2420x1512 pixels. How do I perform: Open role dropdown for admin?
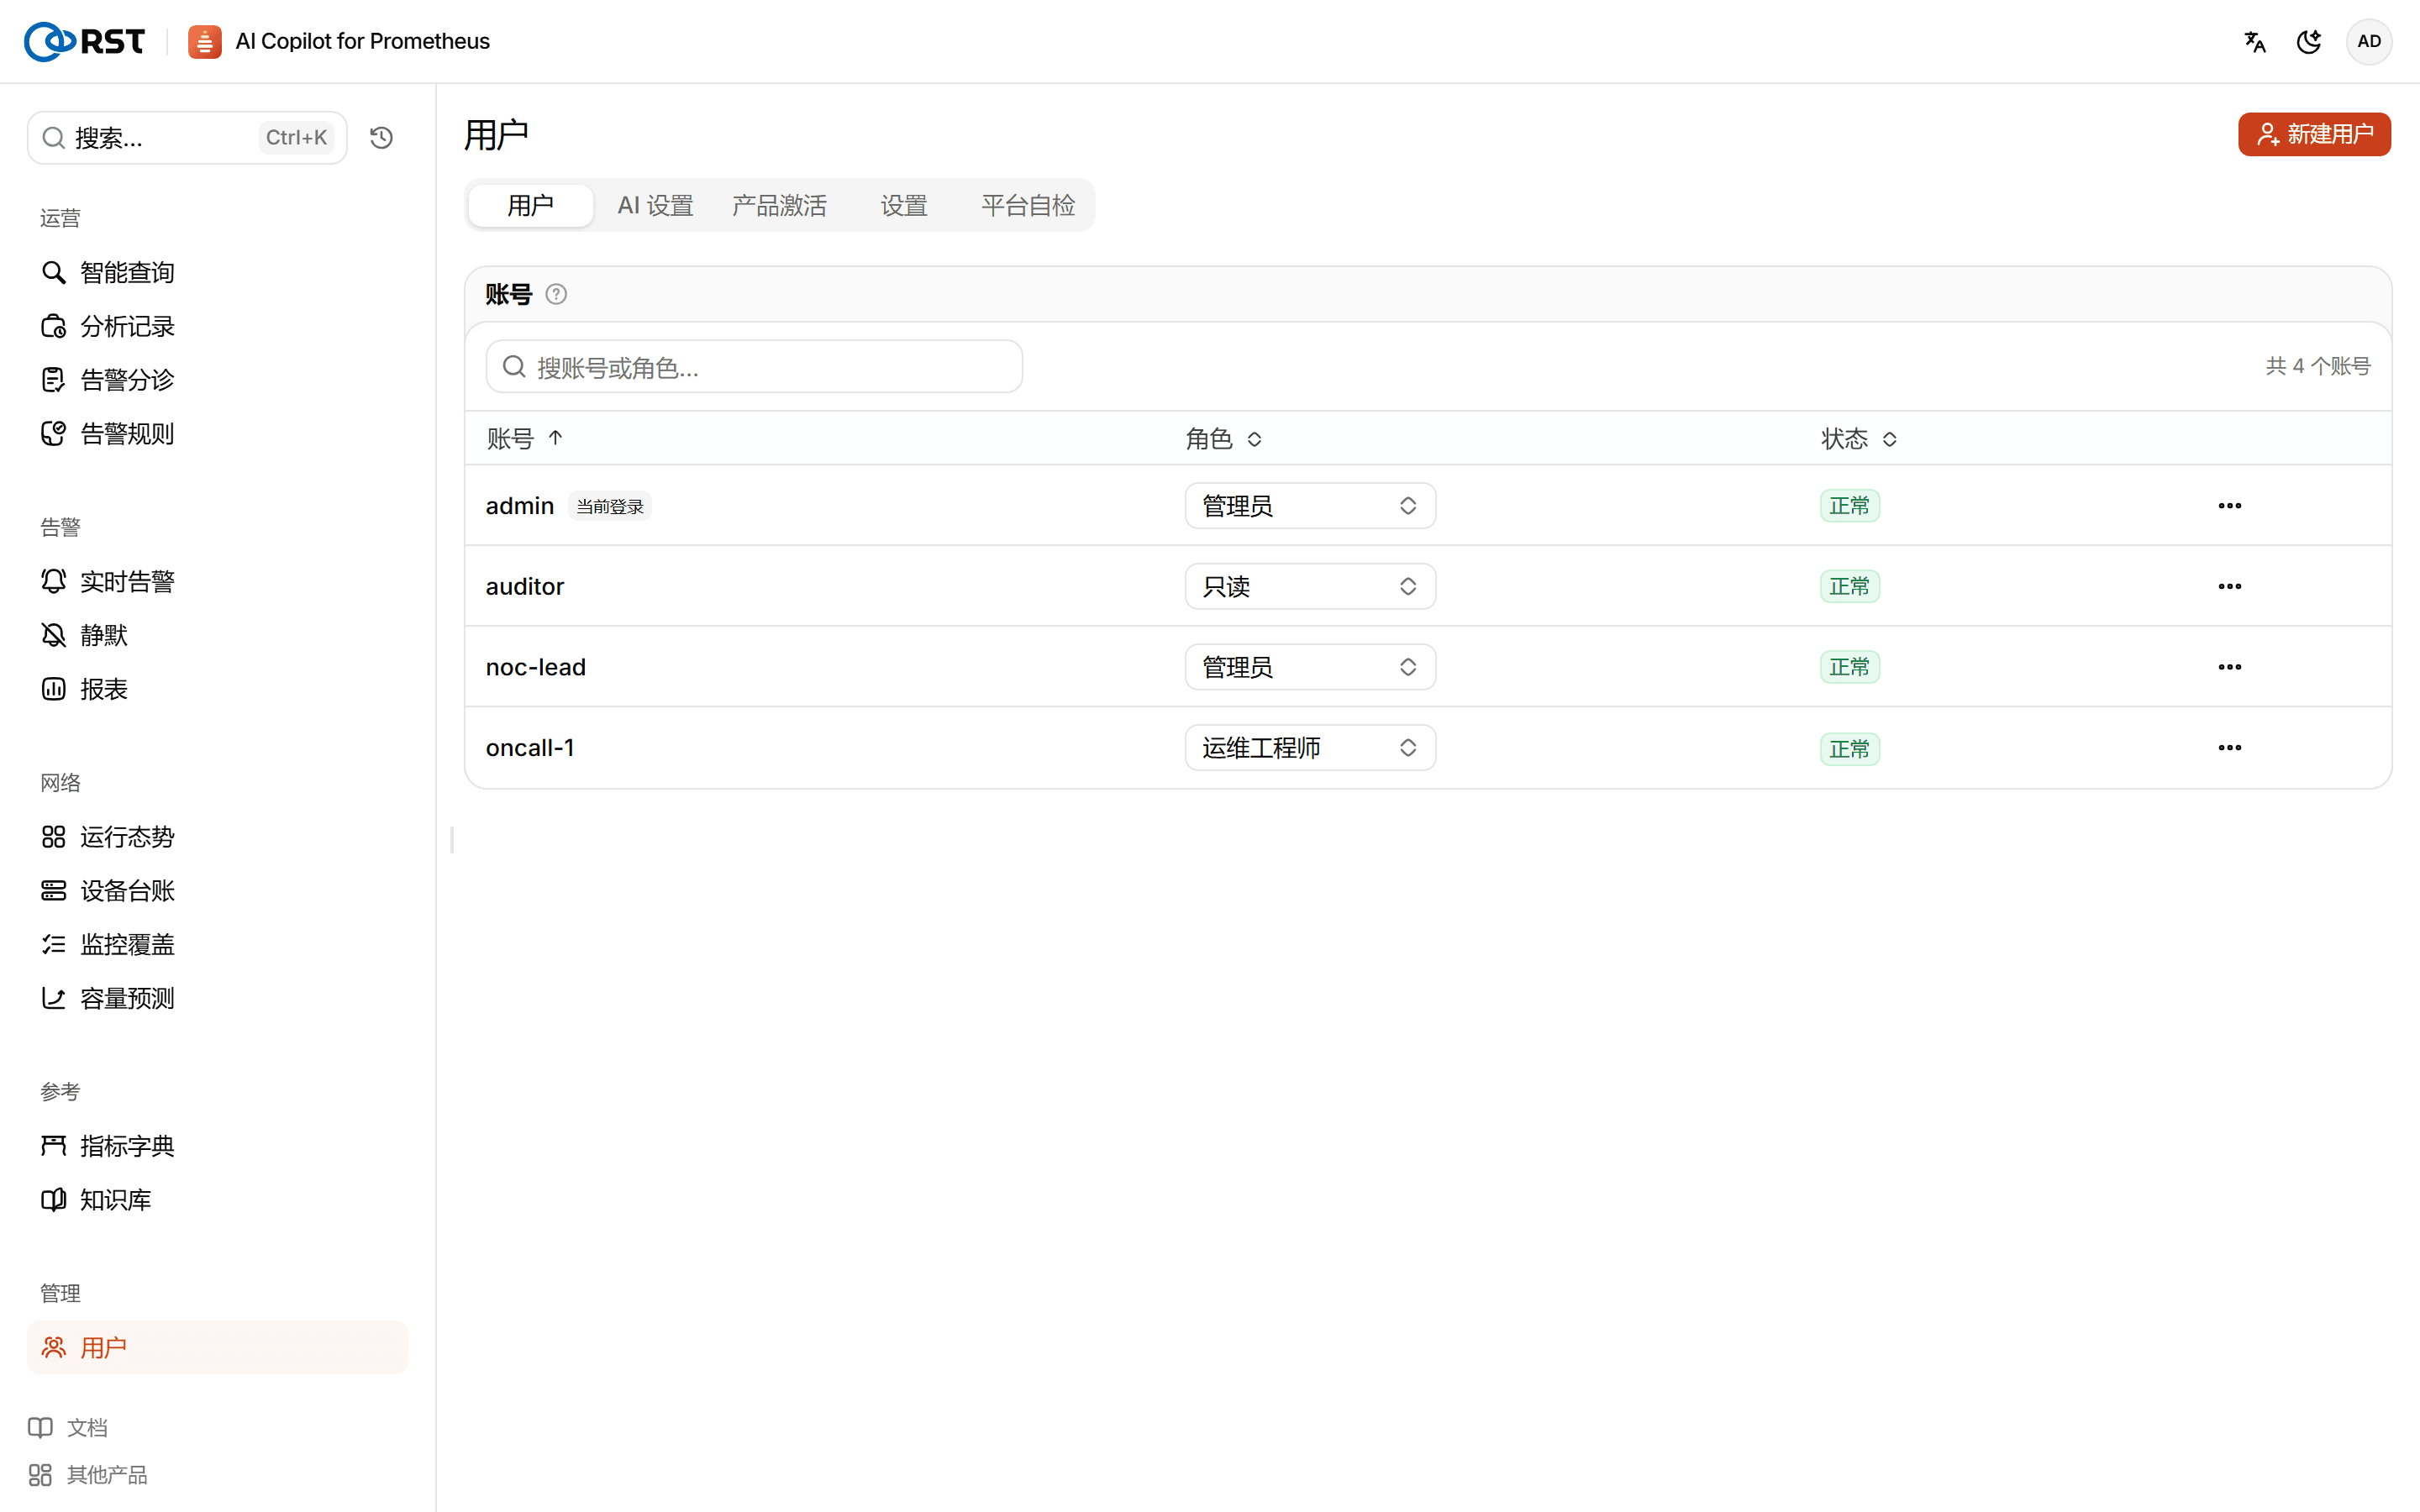coord(1310,506)
